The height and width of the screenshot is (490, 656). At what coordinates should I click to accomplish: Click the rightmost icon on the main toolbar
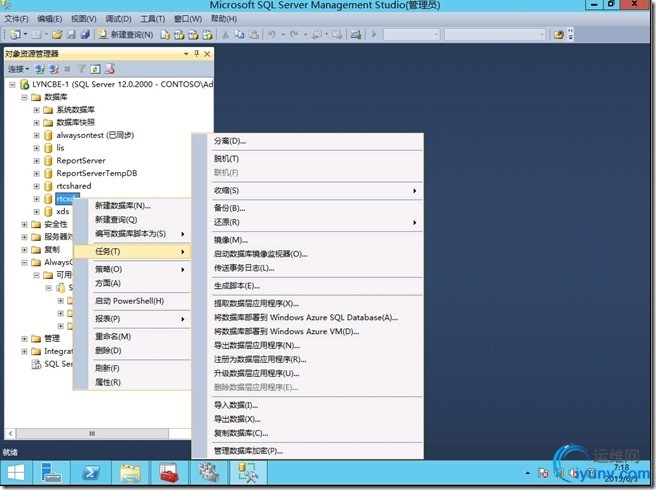[x=559, y=34]
